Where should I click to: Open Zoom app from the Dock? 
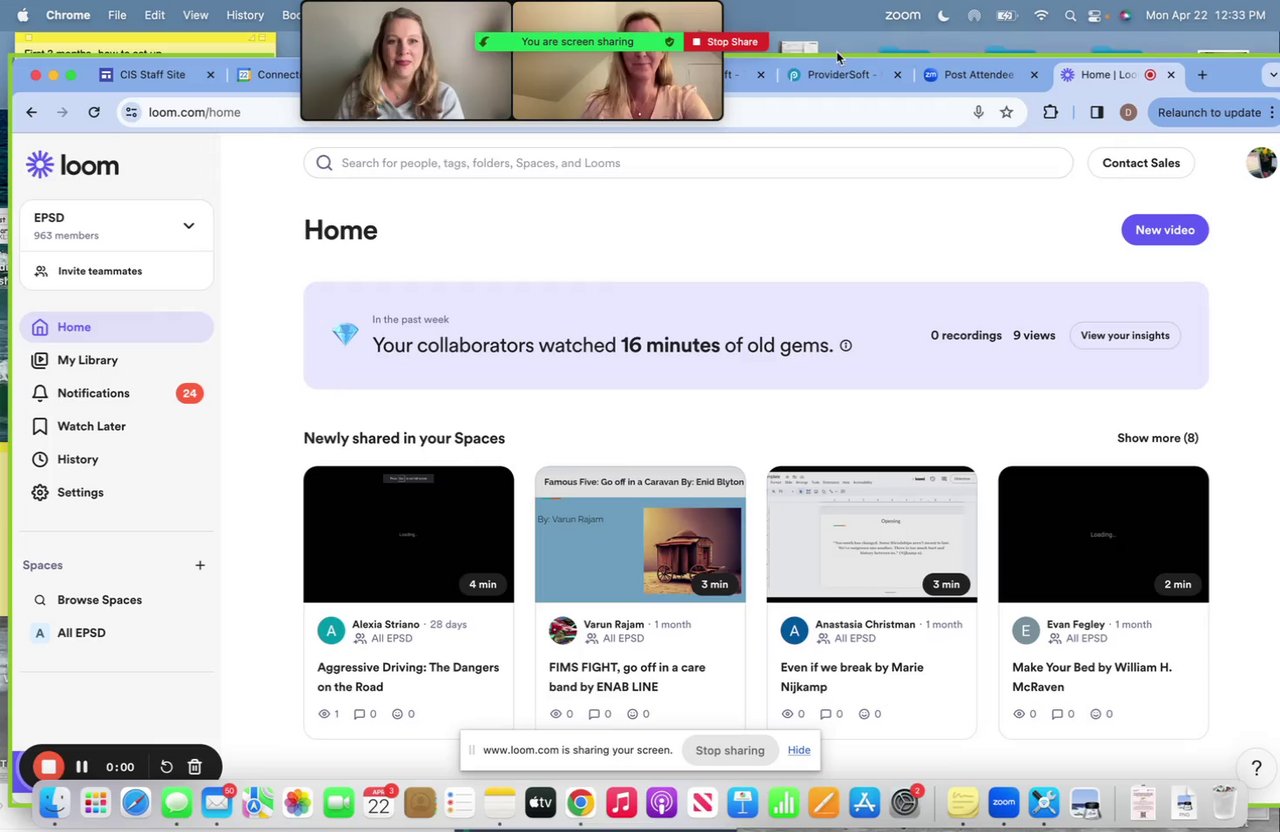[x=1003, y=802]
